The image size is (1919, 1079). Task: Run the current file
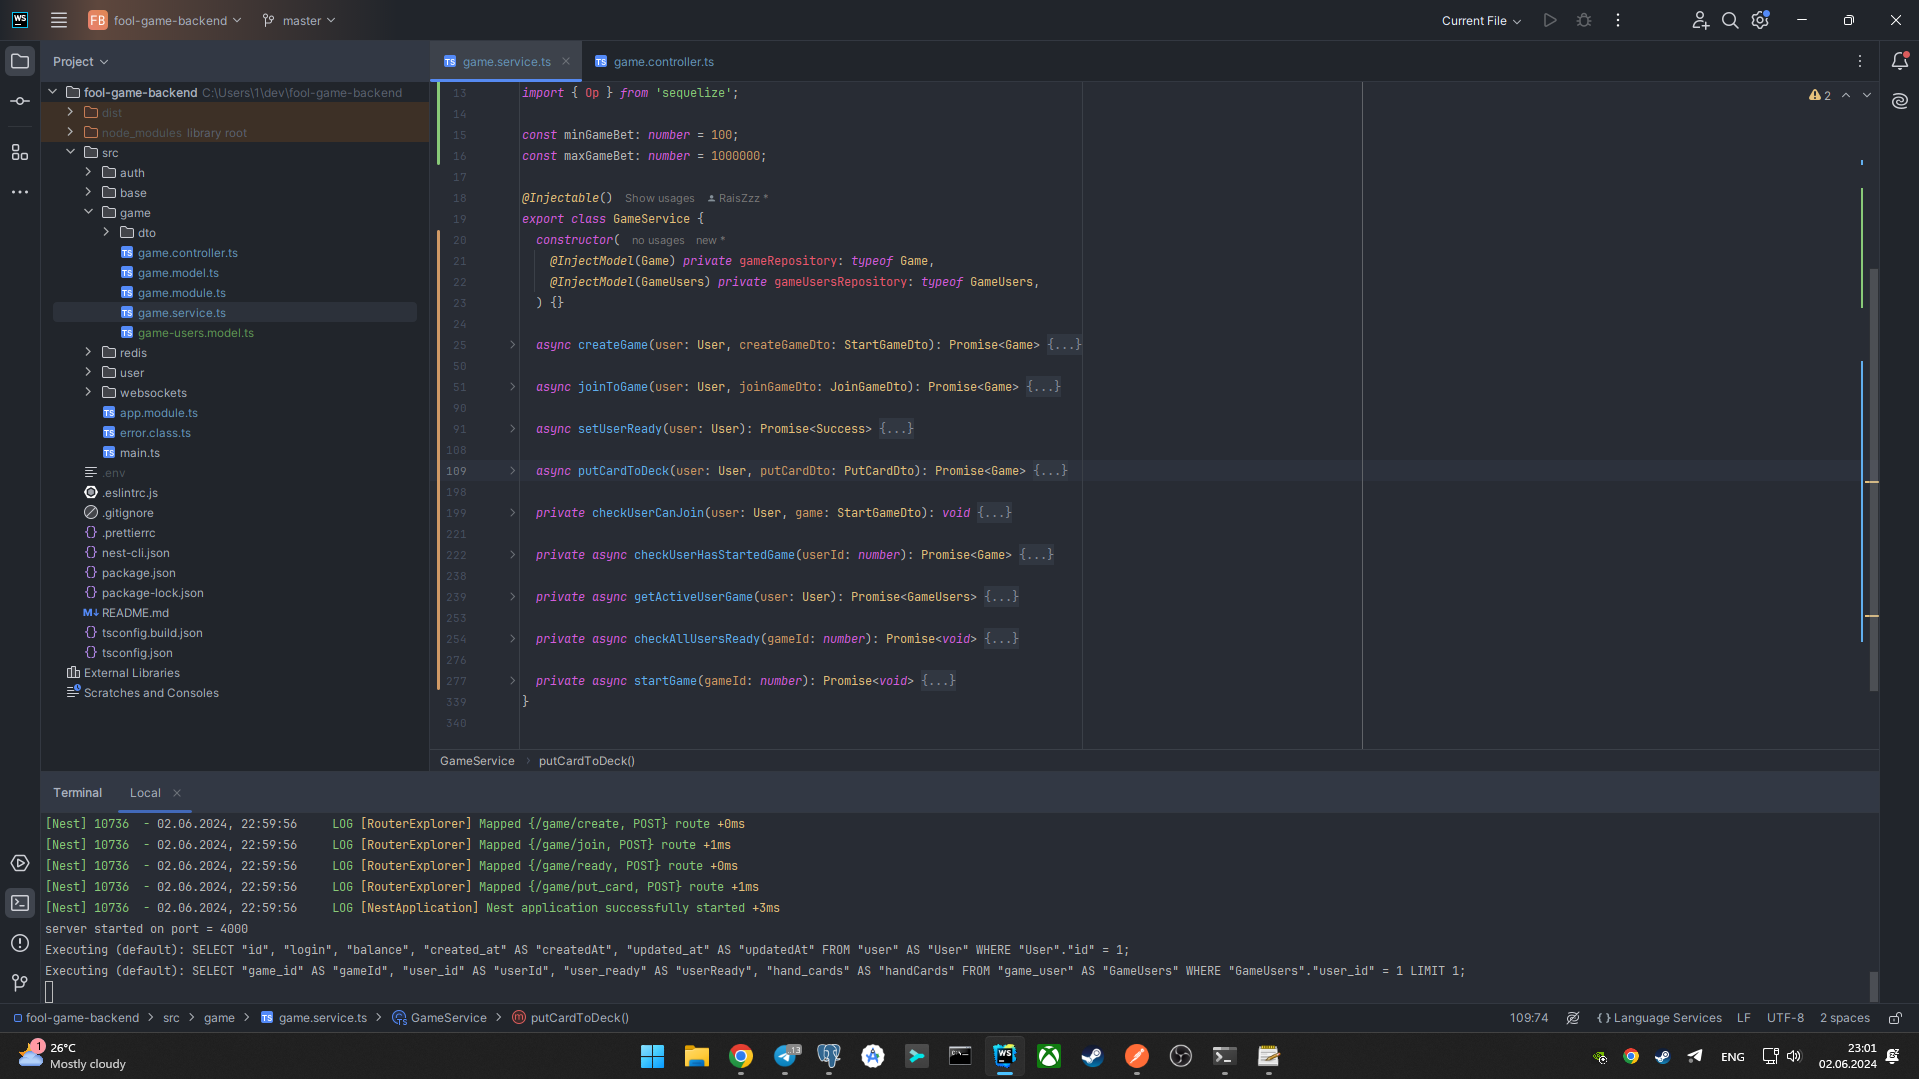coord(1550,20)
